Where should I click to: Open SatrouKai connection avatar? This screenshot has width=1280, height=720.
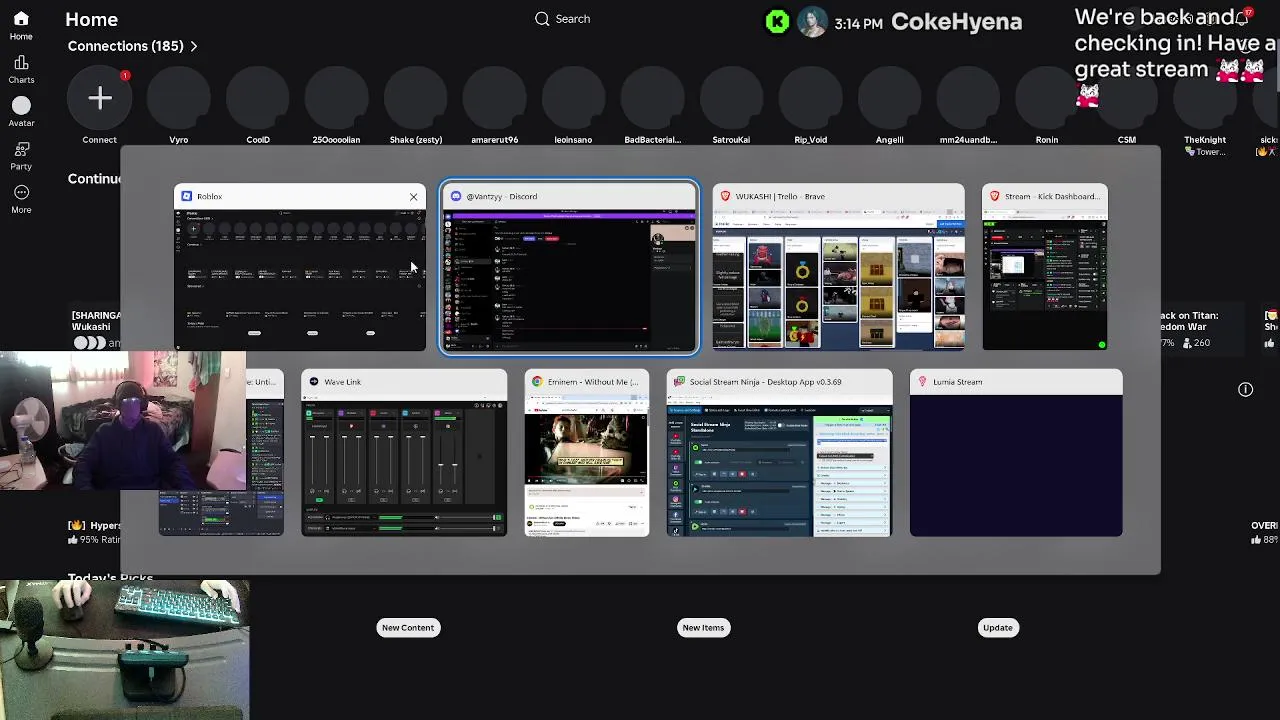coord(731,98)
